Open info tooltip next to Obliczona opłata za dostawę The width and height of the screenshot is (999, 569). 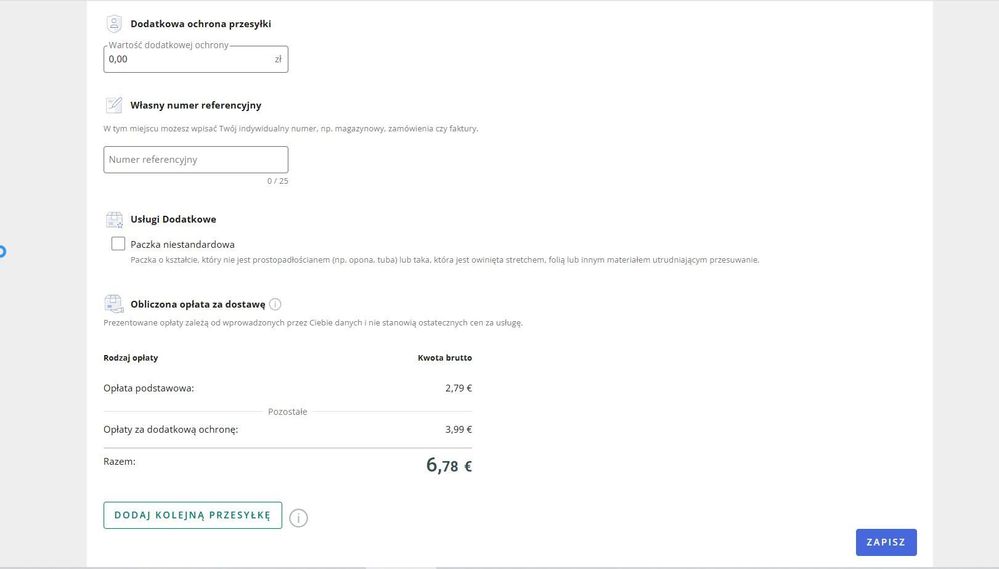(275, 304)
